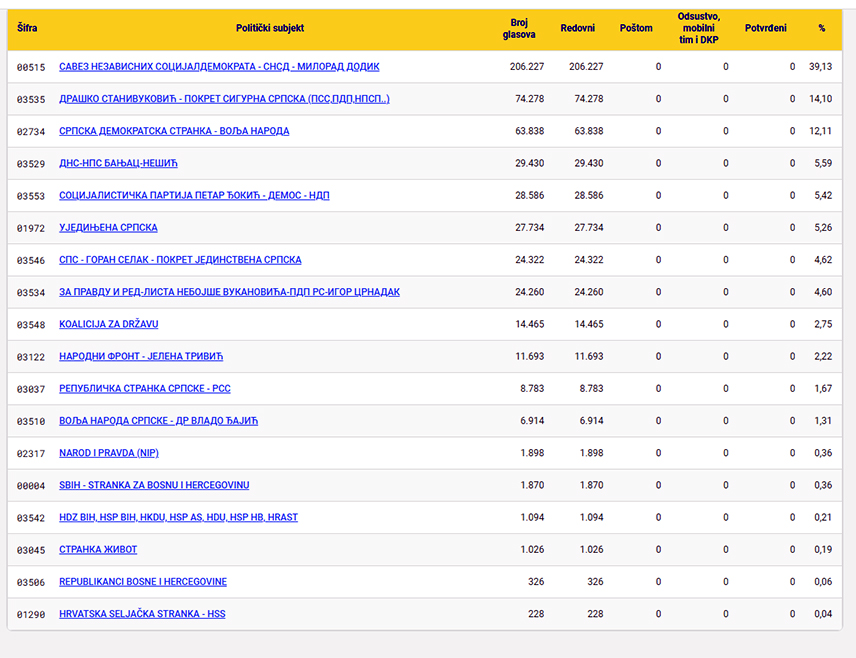Select party code 03548
The width and height of the screenshot is (856, 658).
[31, 325]
